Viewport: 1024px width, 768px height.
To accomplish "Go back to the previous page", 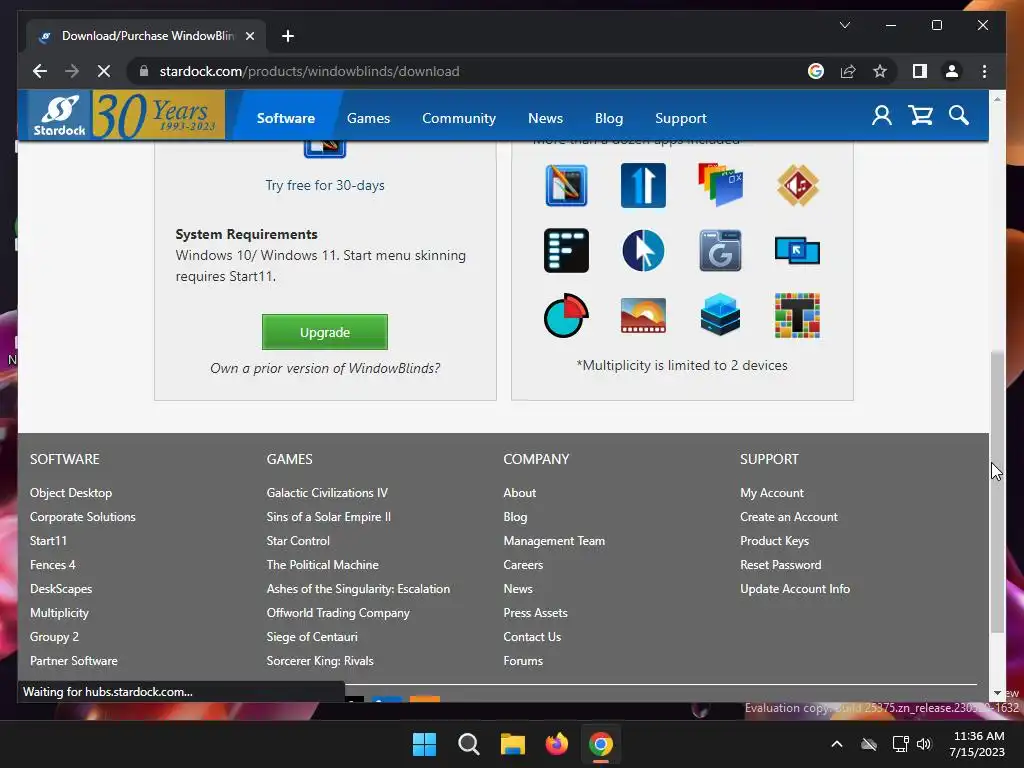I will 40,71.
